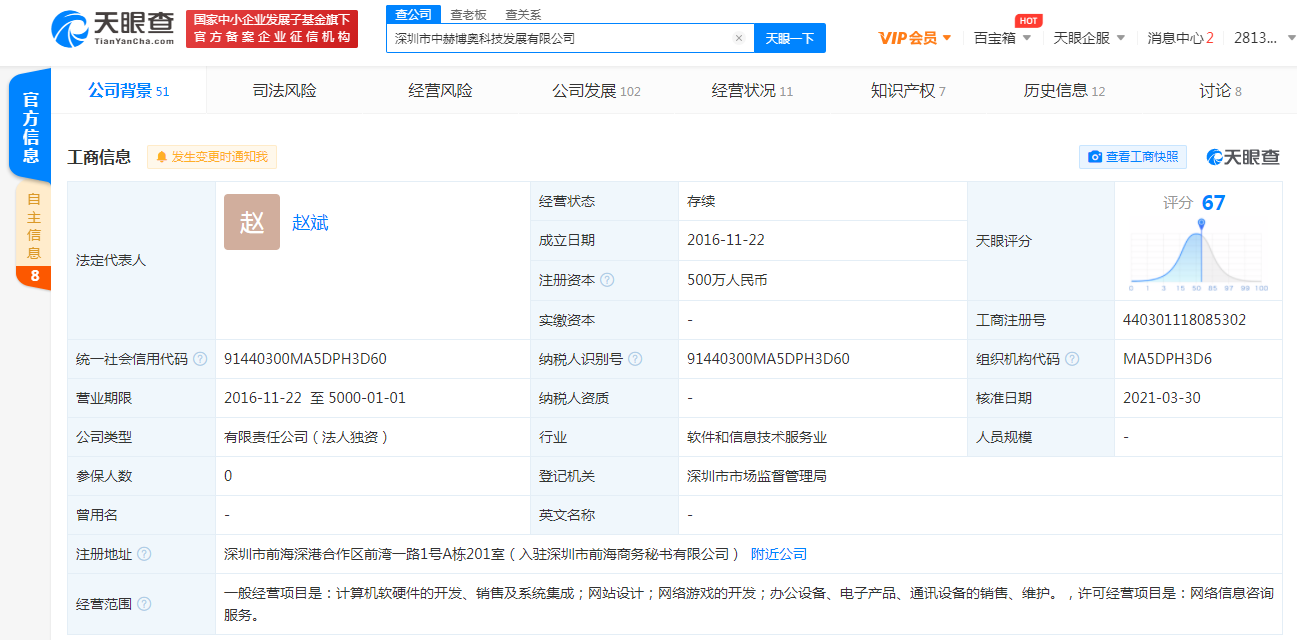Click the help icon next to 纳税人识别号

pyautogui.click(x=637, y=358)
